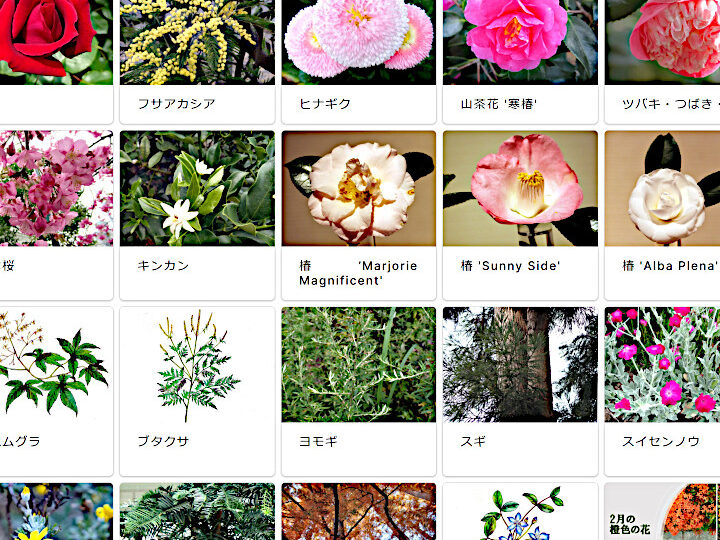Image resolution: width=720 pixels, height=540 pixels.
Task: Open the フサアカシア yellow mimosa photo
Action: (197, 42)
